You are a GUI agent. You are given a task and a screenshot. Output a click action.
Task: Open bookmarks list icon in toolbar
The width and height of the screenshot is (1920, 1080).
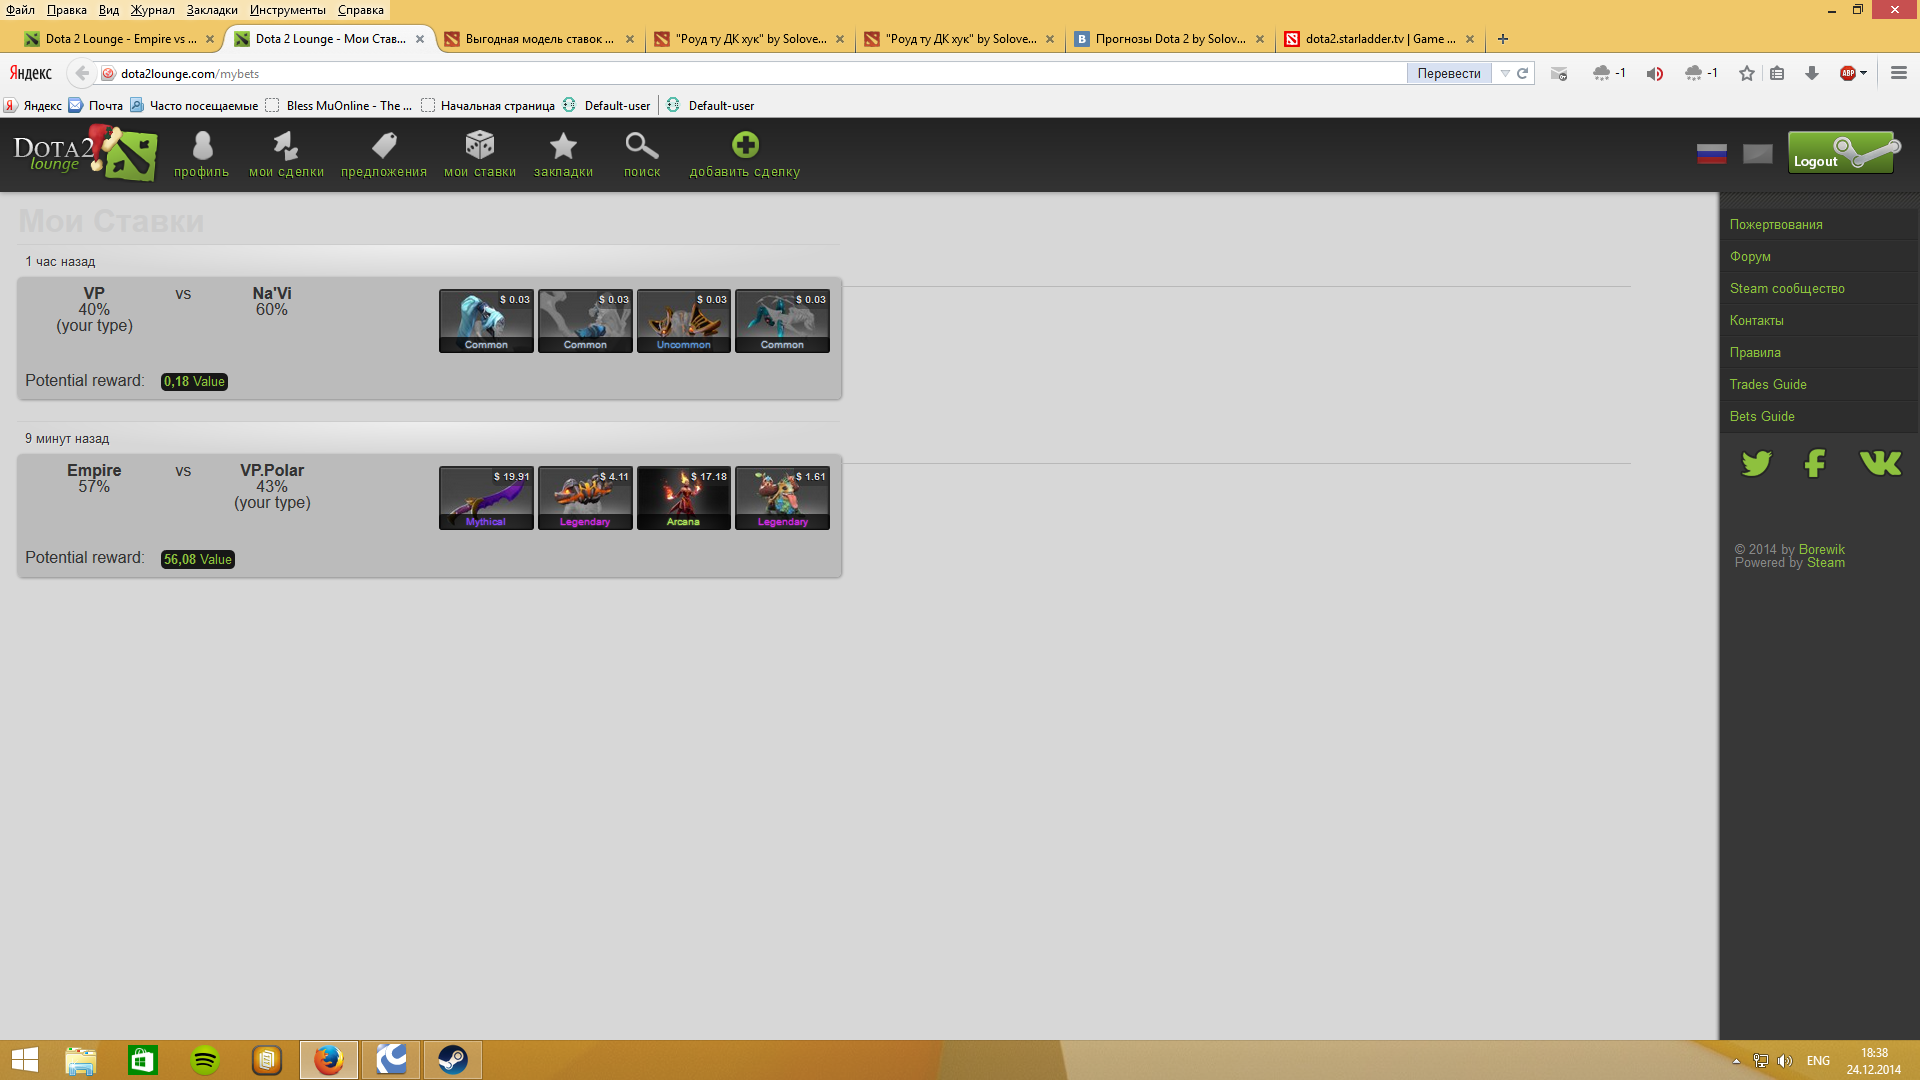(1777, 73)
